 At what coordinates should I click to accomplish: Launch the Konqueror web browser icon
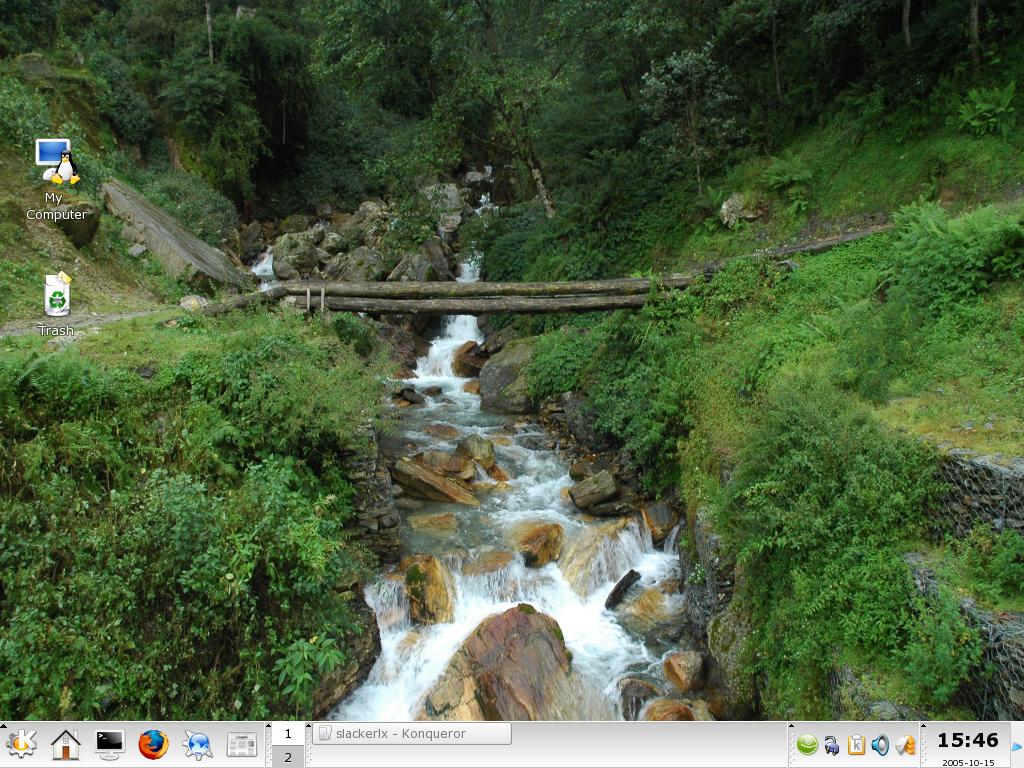[197, 744]
